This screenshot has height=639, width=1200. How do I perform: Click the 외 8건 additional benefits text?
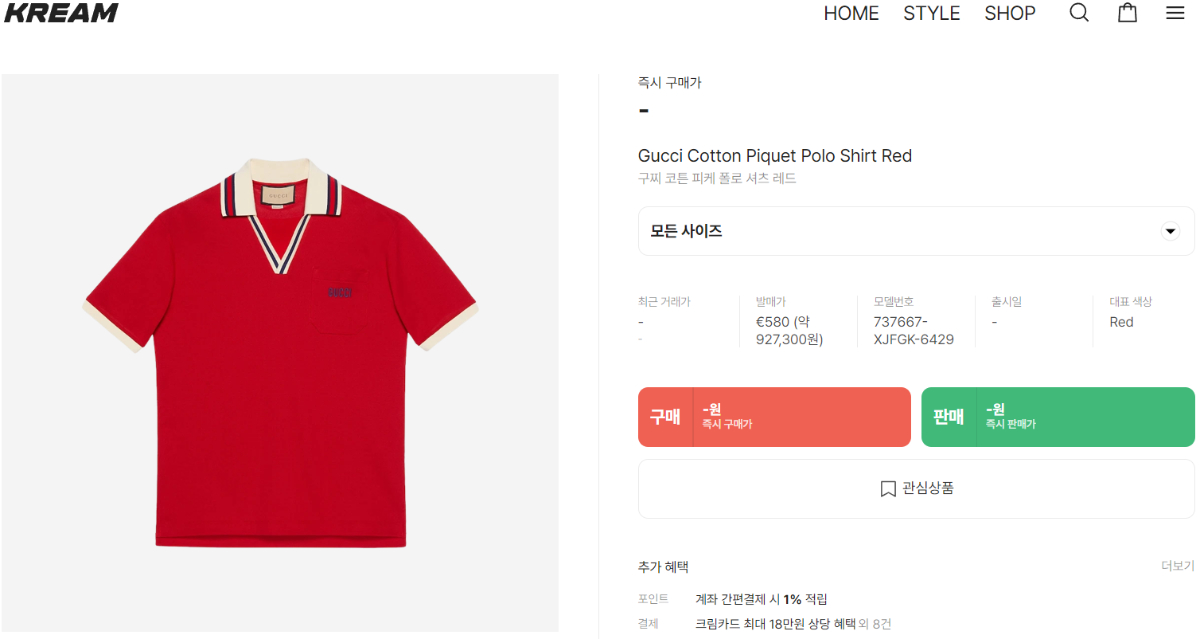click(875, 624)
